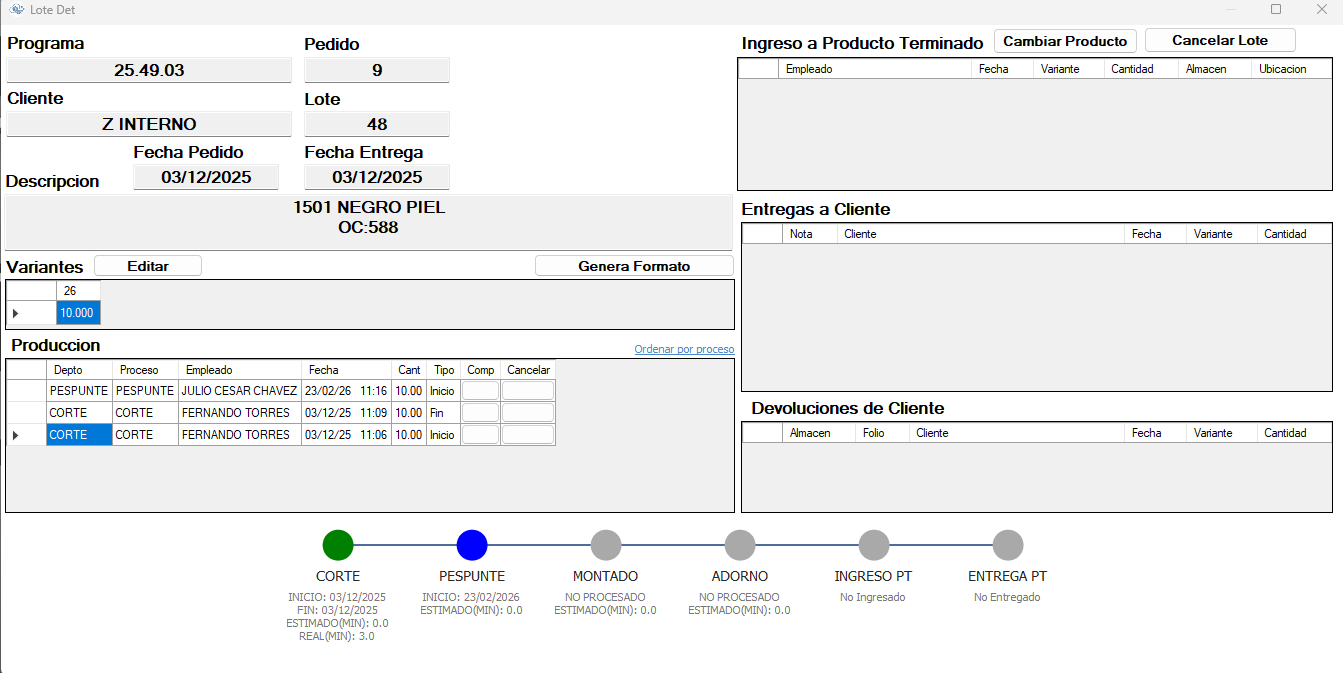Maximize the Lote Det window

(1276, 10)
